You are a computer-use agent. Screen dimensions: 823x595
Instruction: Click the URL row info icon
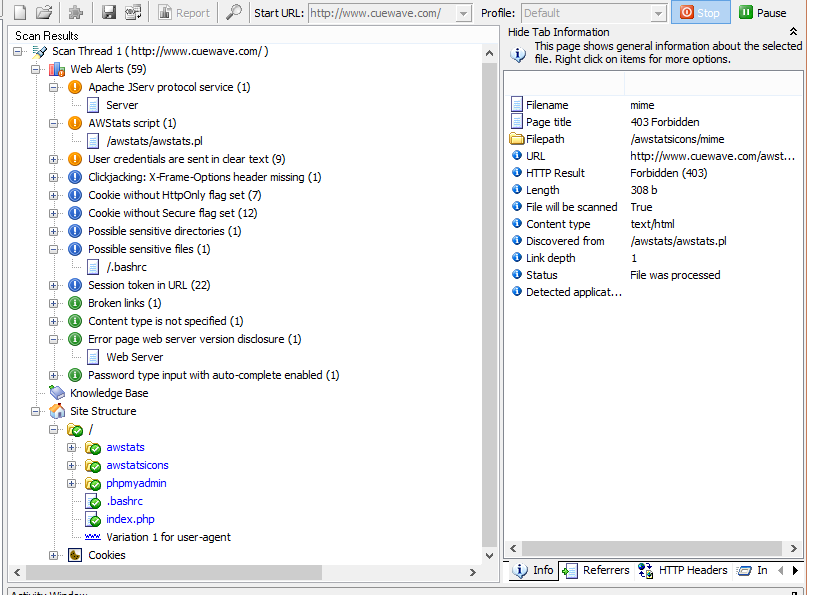517,156
